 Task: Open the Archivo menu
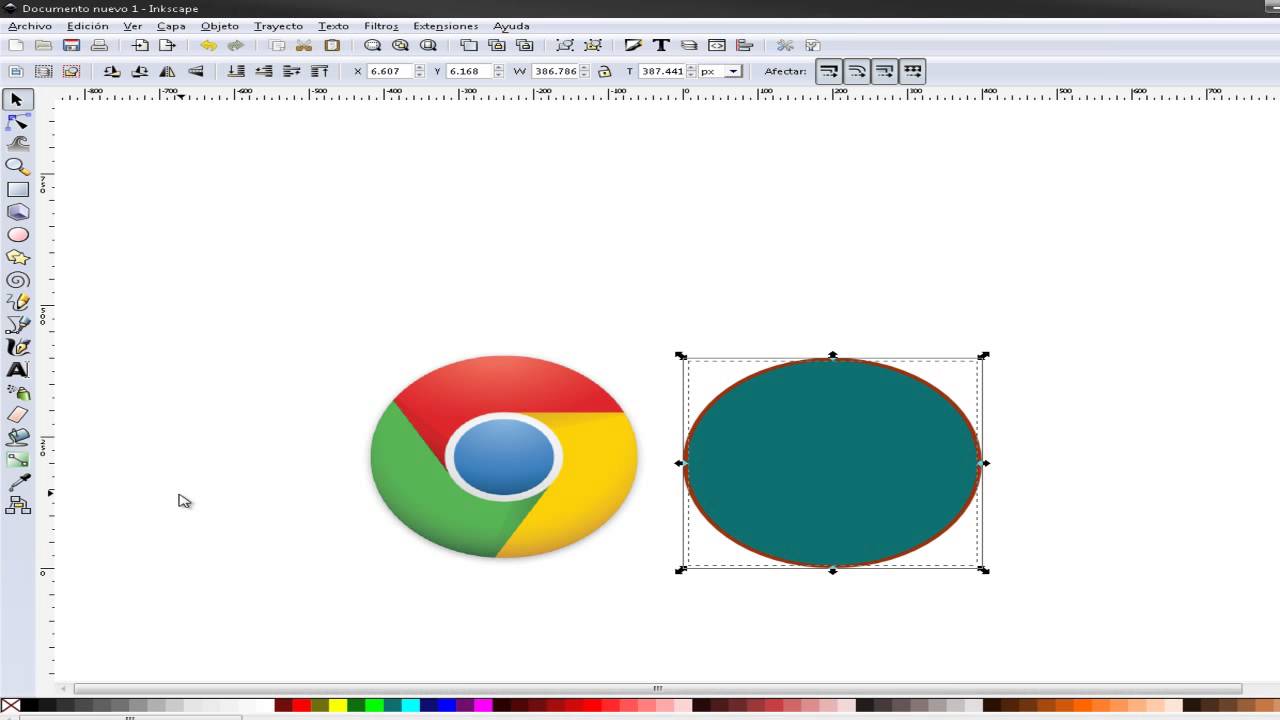30,26
